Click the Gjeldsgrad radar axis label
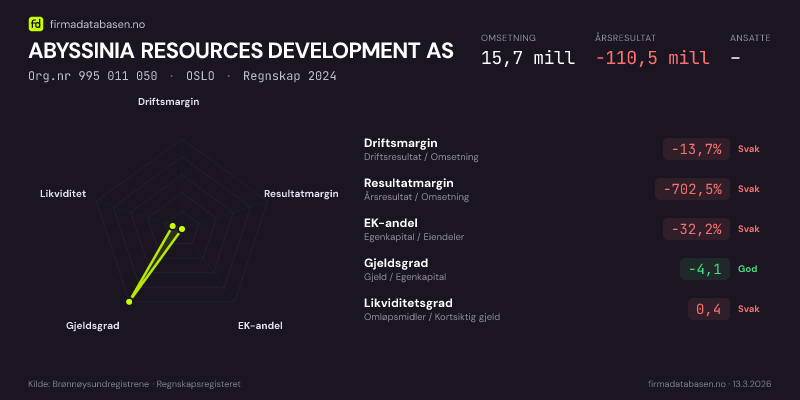Viewport: 800px width, 400px height. point(92,326)
